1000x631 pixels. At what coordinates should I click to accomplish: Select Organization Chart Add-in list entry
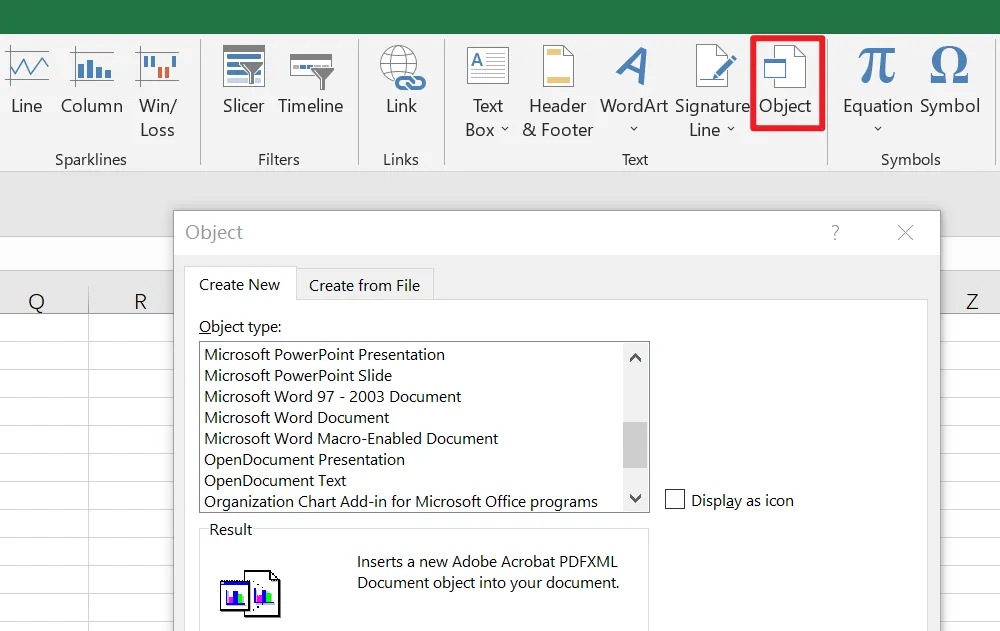(x=401, y=502)
